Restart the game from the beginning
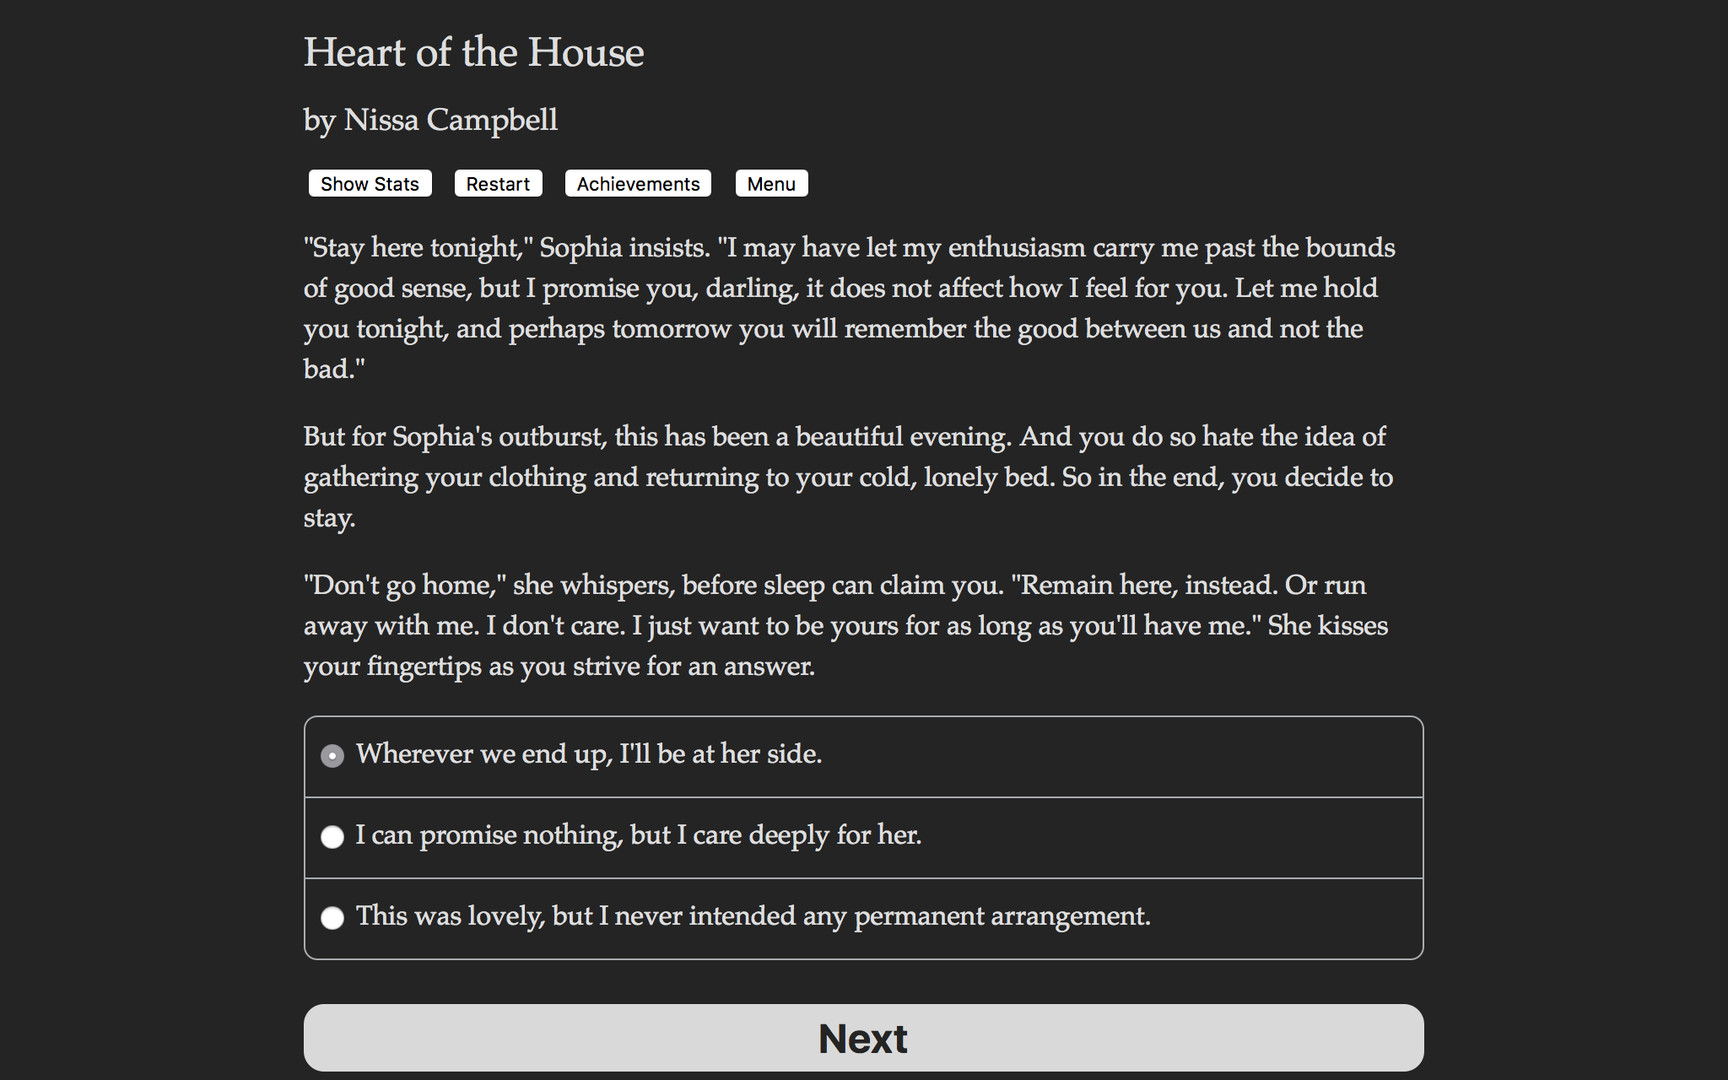The height and width of the screenshot is (1080, 1728). pos(497,183)
